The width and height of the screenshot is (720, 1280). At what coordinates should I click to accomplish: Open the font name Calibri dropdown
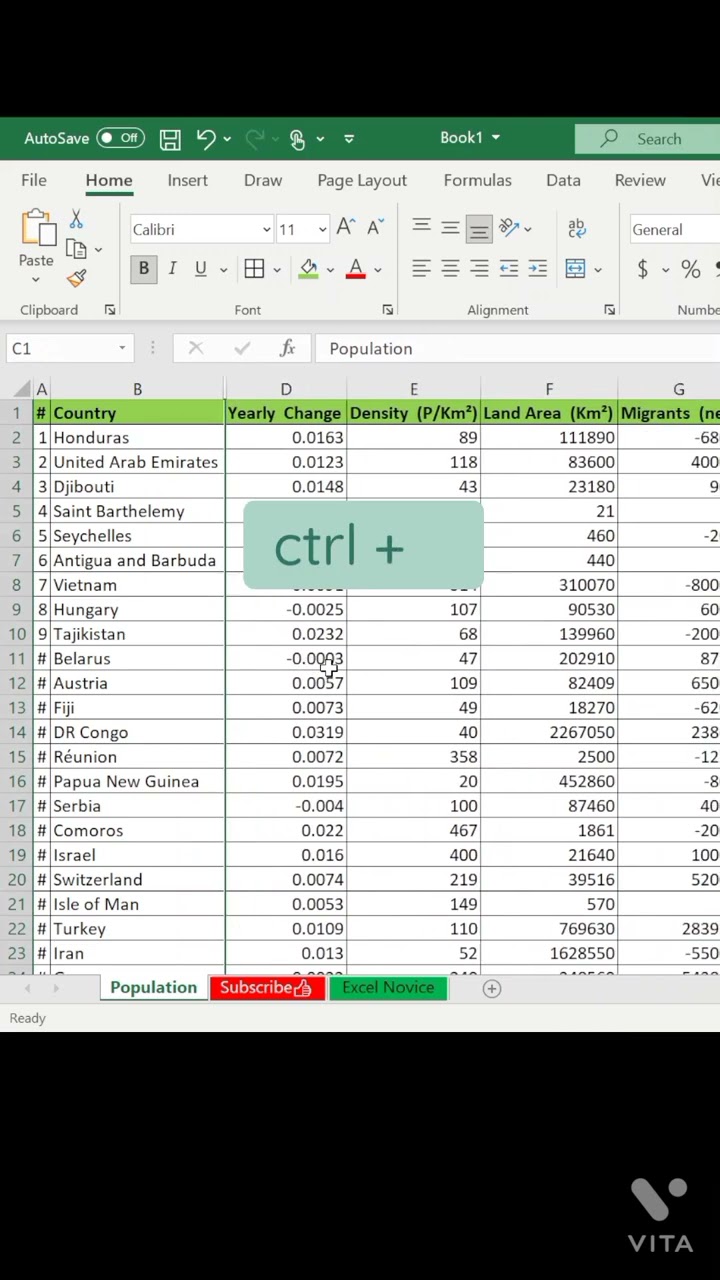point(266,230)
